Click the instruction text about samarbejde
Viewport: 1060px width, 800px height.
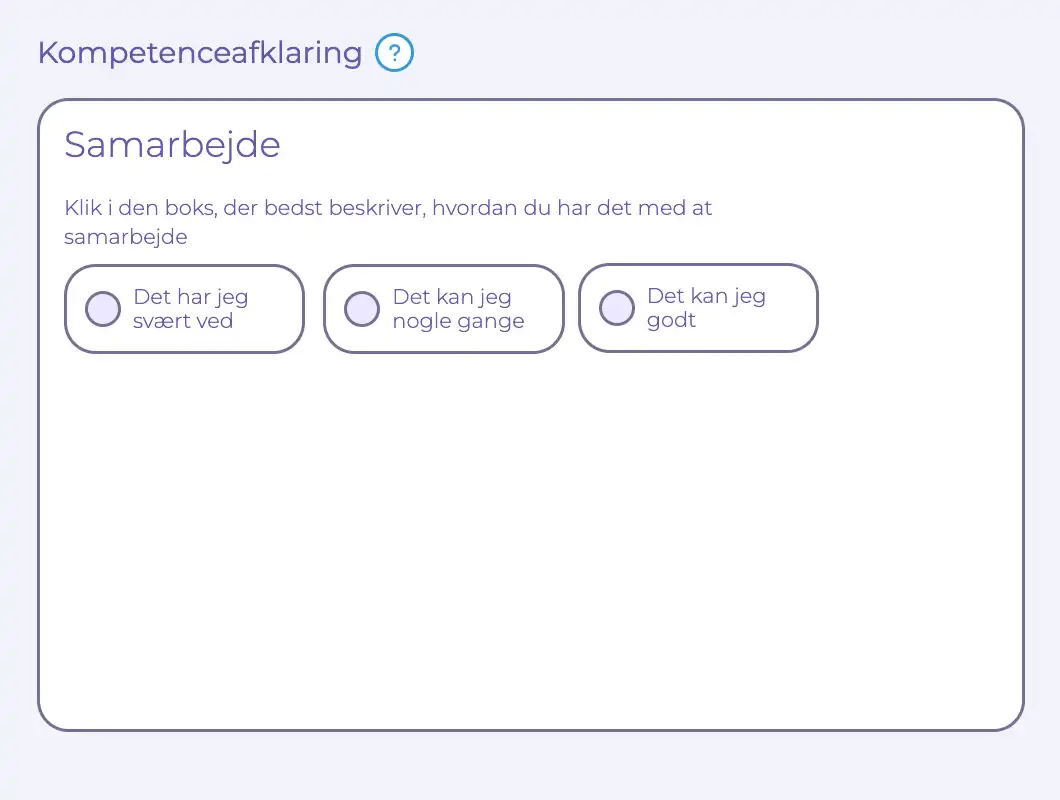tap(388, 222)
